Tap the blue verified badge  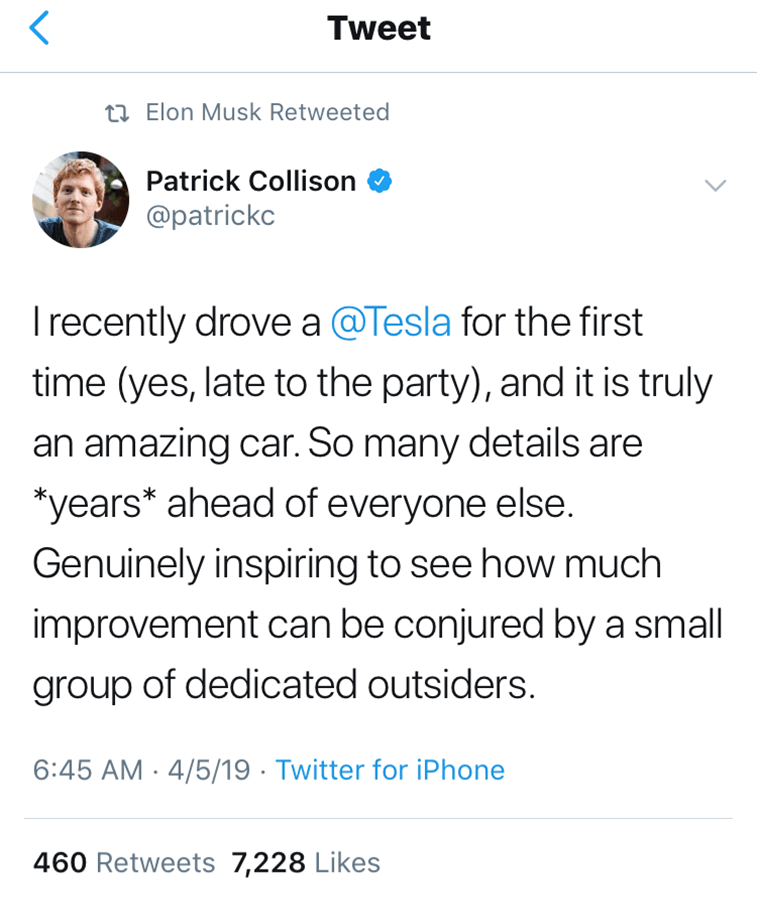coord(380,181)
